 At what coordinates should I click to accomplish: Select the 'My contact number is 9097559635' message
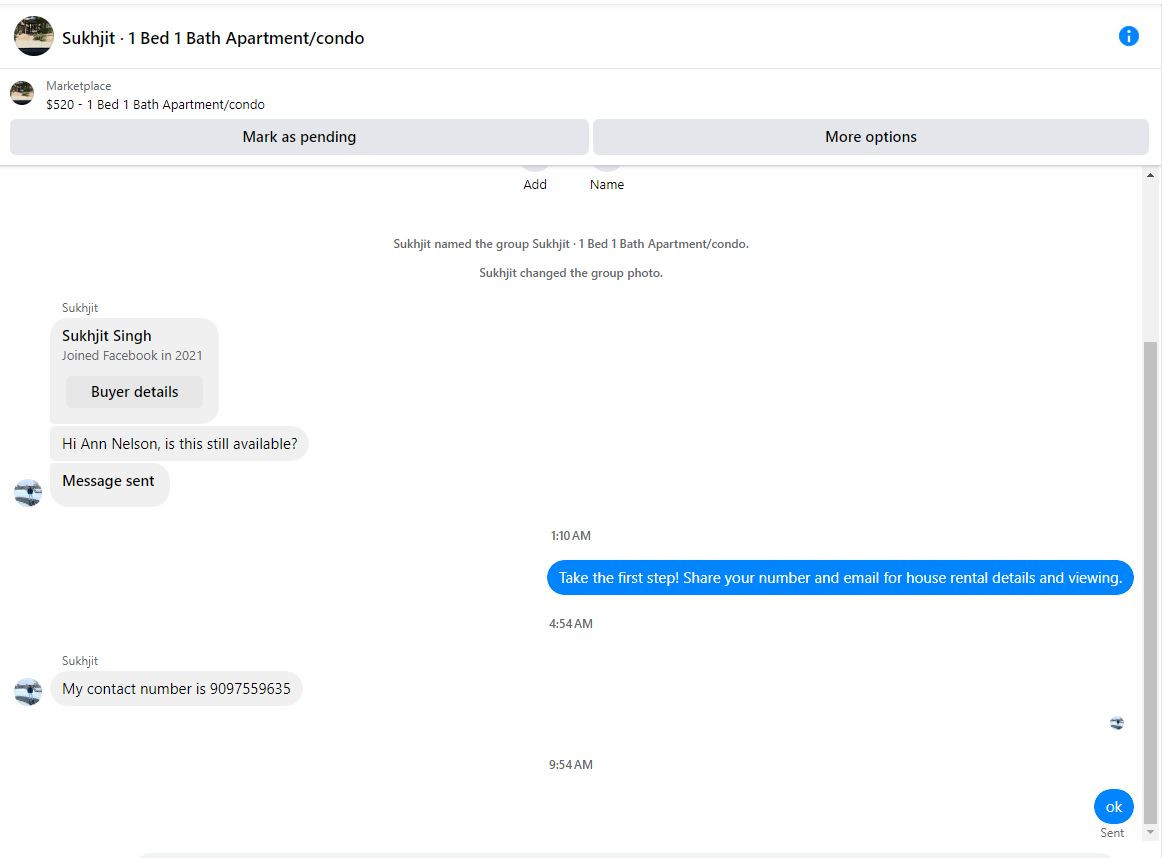point(176,689)
